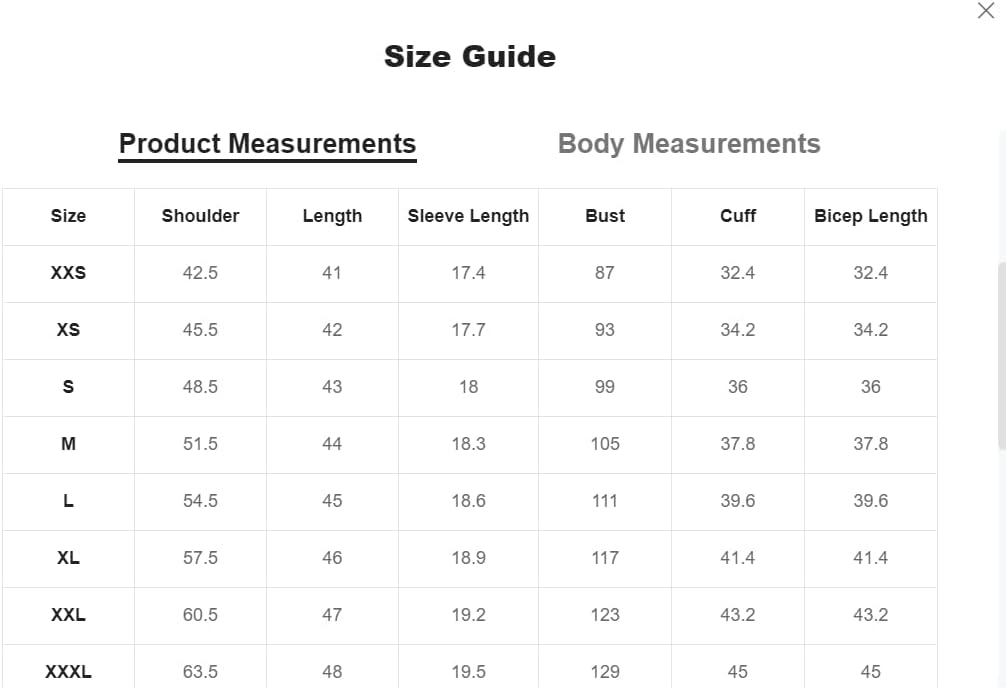Click sleeve length 19.2 for XXL
This screenshot has height=688, width=1006.
[x=468, y=615]
